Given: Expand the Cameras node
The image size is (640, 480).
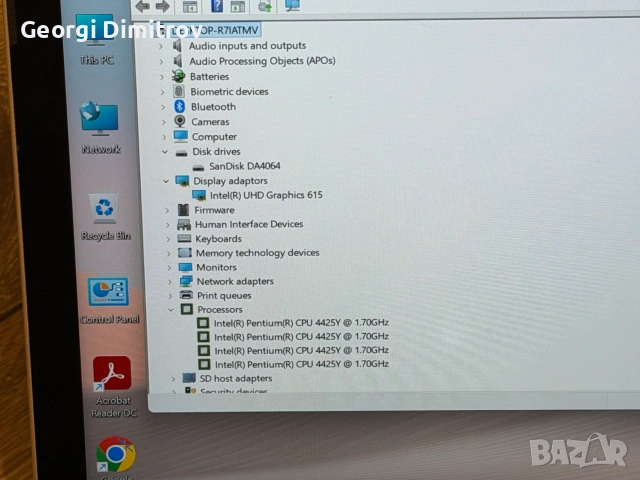Looking at the screenshot, I should [x=164, y=122].
